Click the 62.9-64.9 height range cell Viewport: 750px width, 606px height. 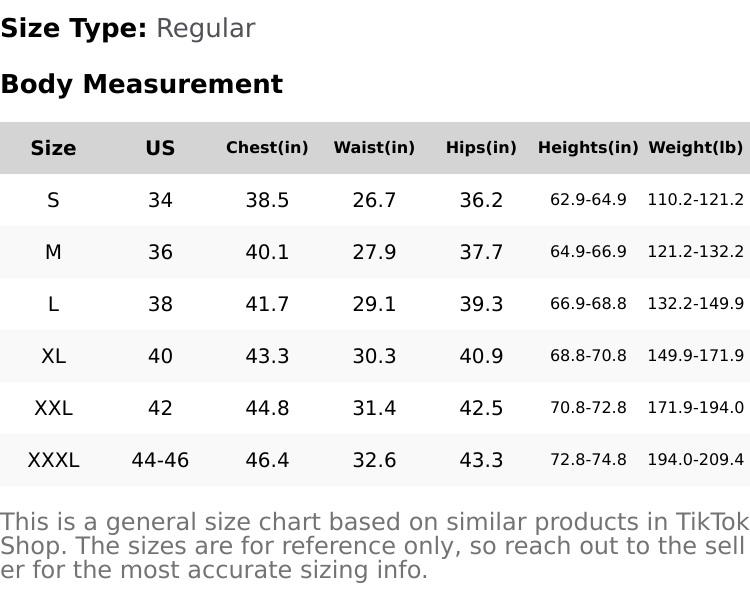(x=588, y=200)
